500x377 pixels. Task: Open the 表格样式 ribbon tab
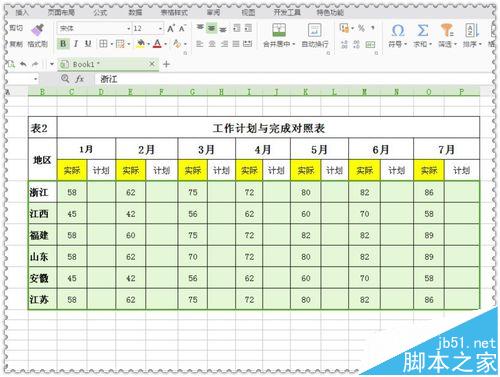pyautogui.click(x=174, y=13)
